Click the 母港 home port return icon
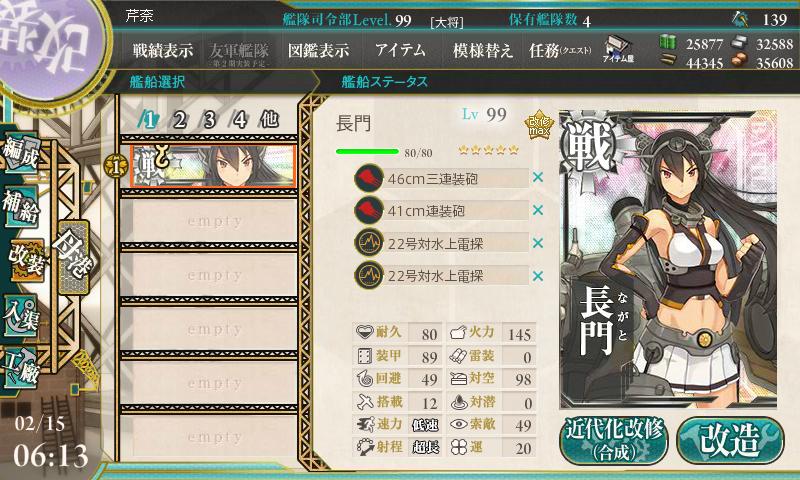800x480 pixels. (74, 257)
